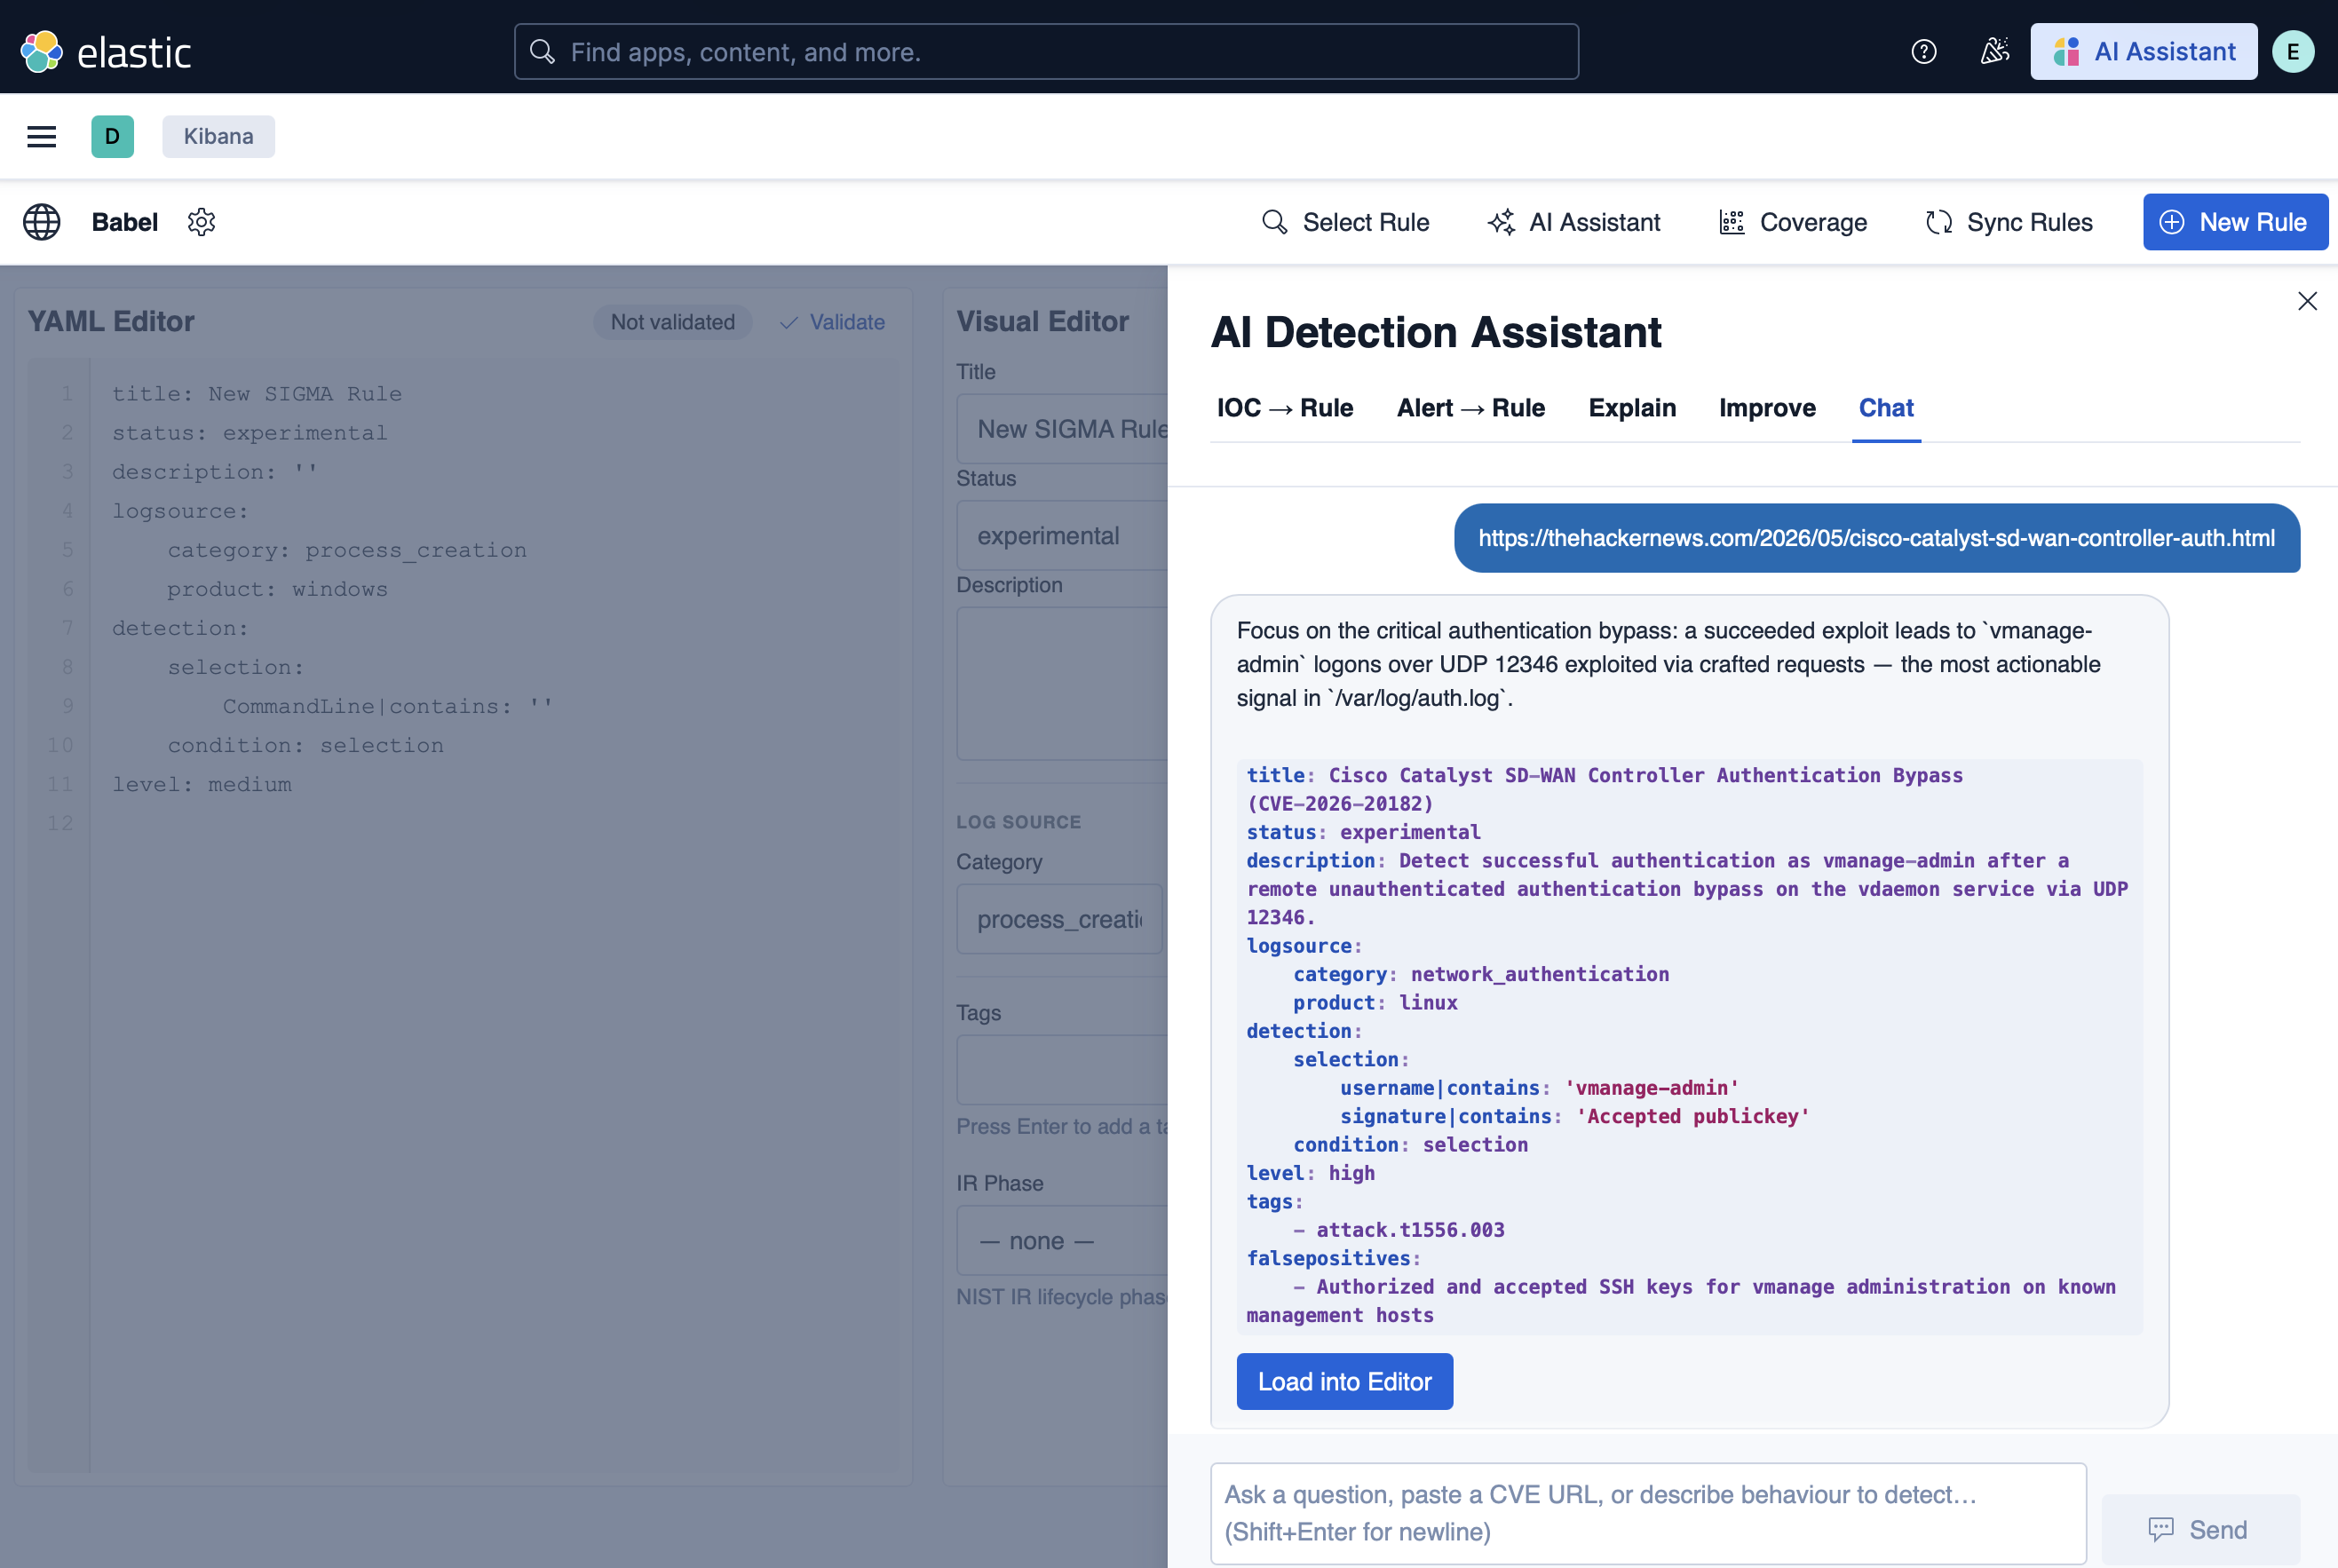Click Sync Rules

coord(2008,222)
